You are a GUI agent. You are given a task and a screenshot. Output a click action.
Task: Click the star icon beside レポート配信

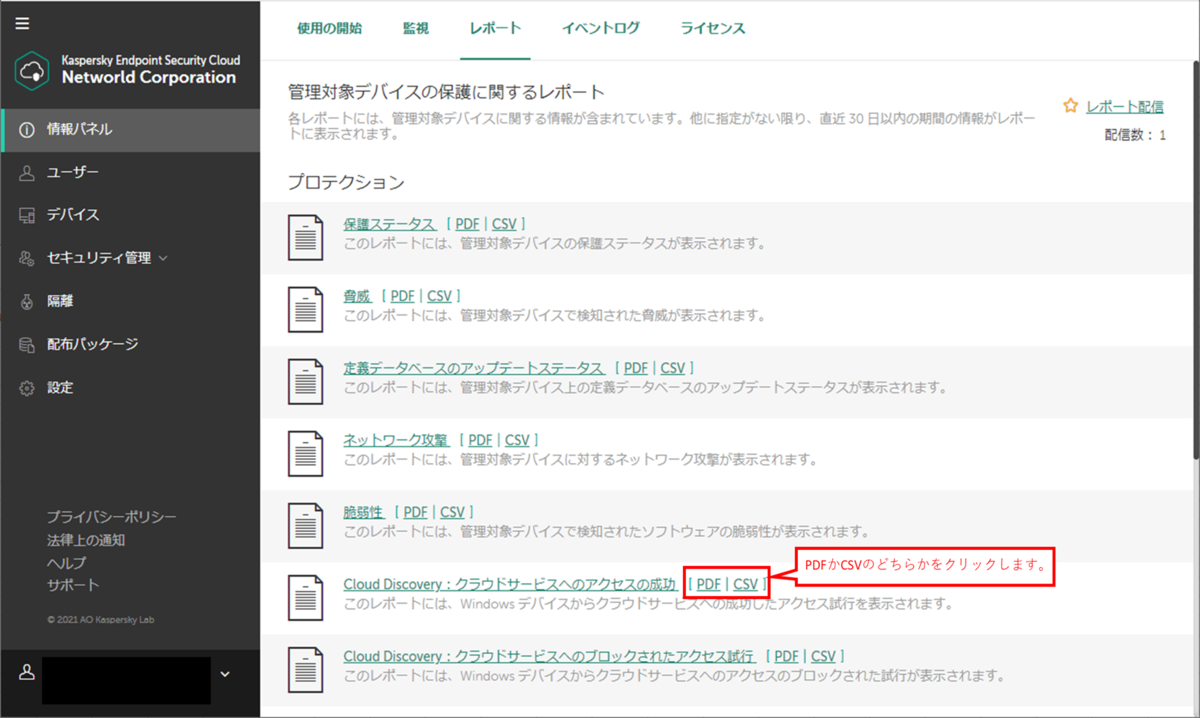point(1069,104)
